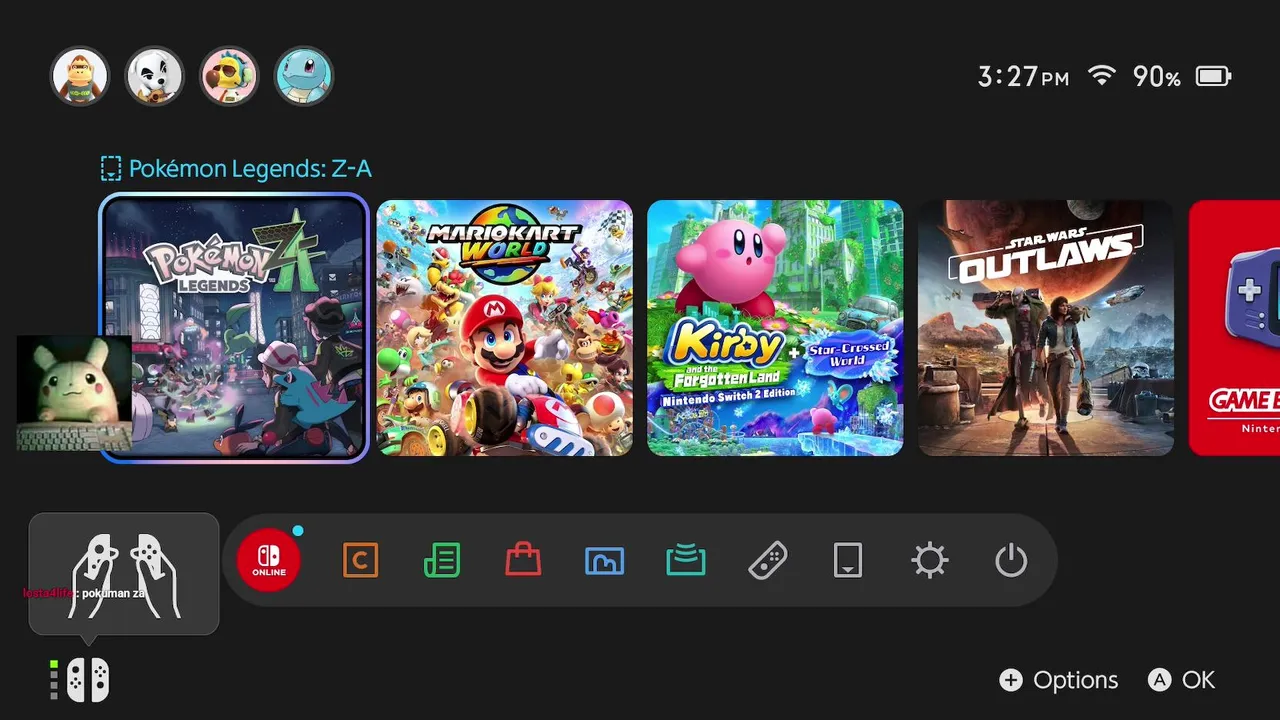
Task: Select Pokémon Legends Z-A game tile
Action: 235,328
